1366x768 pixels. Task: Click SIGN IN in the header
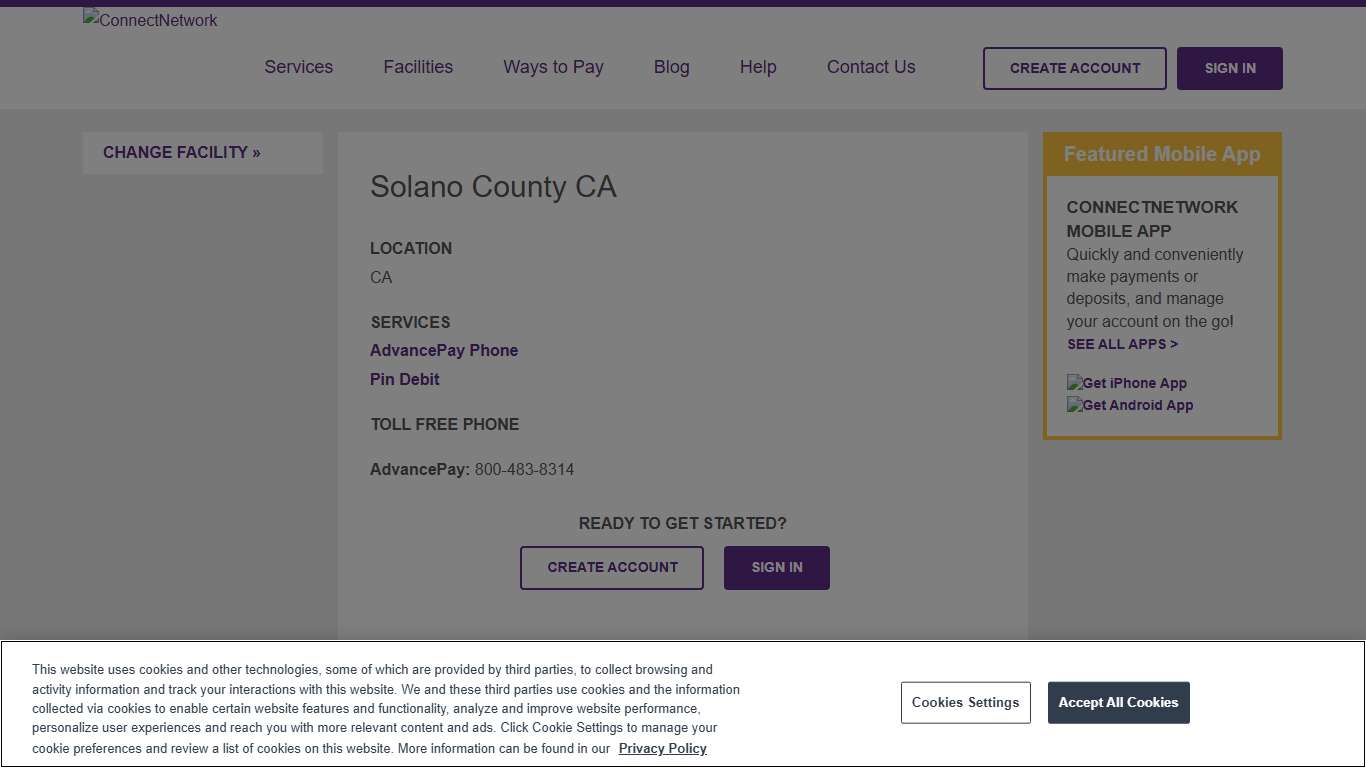point(1229,68)
